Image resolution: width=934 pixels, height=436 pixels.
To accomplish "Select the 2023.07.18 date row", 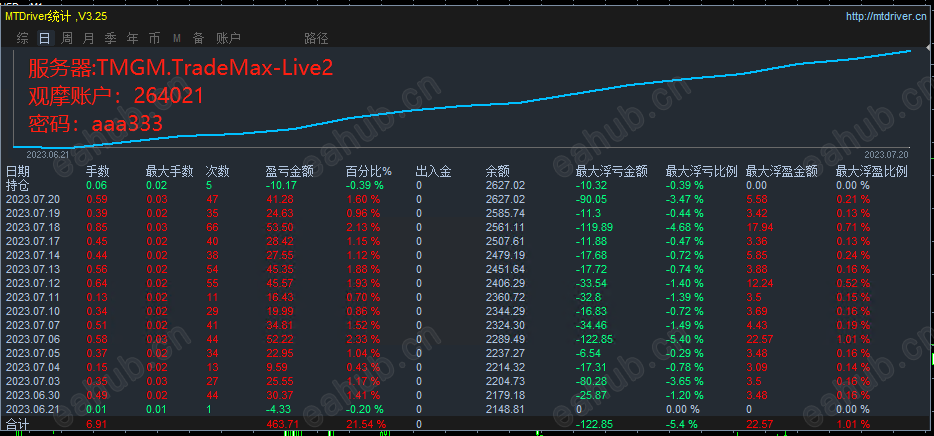I will coord(32,227).
